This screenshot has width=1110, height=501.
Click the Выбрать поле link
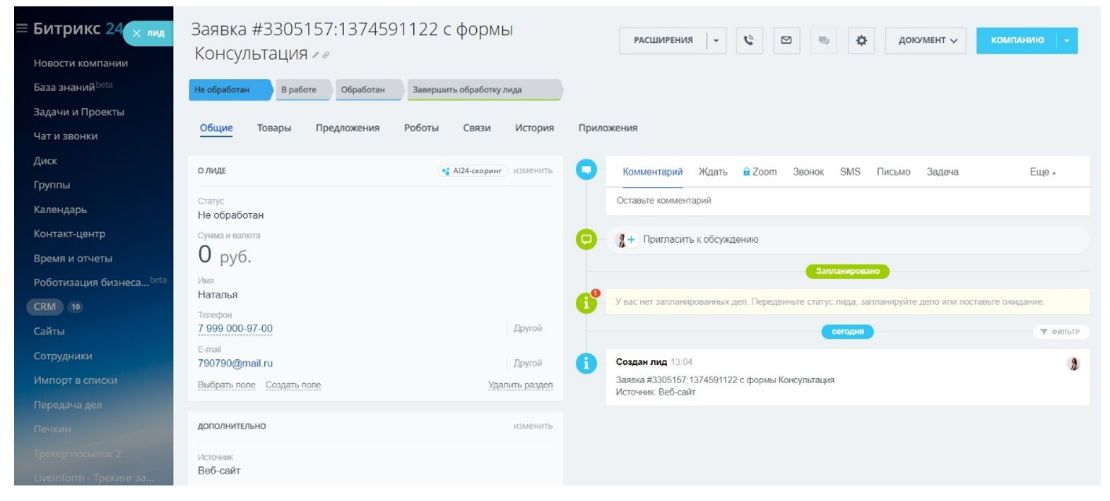(x=227, y=385)
